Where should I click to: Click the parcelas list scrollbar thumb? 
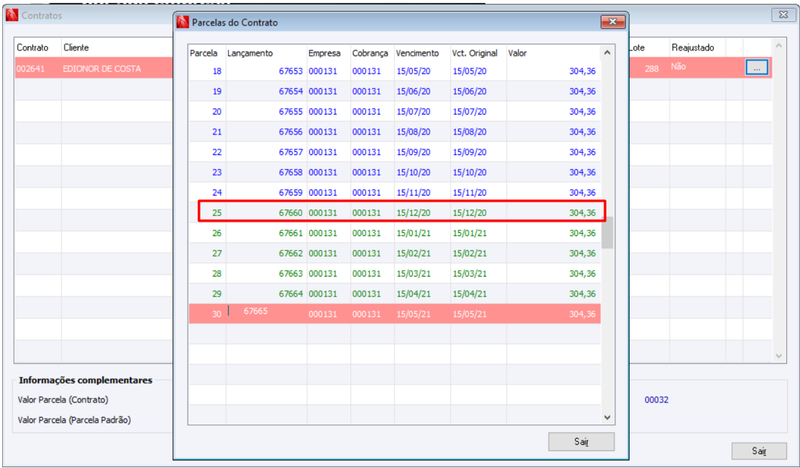coord(607,233)
